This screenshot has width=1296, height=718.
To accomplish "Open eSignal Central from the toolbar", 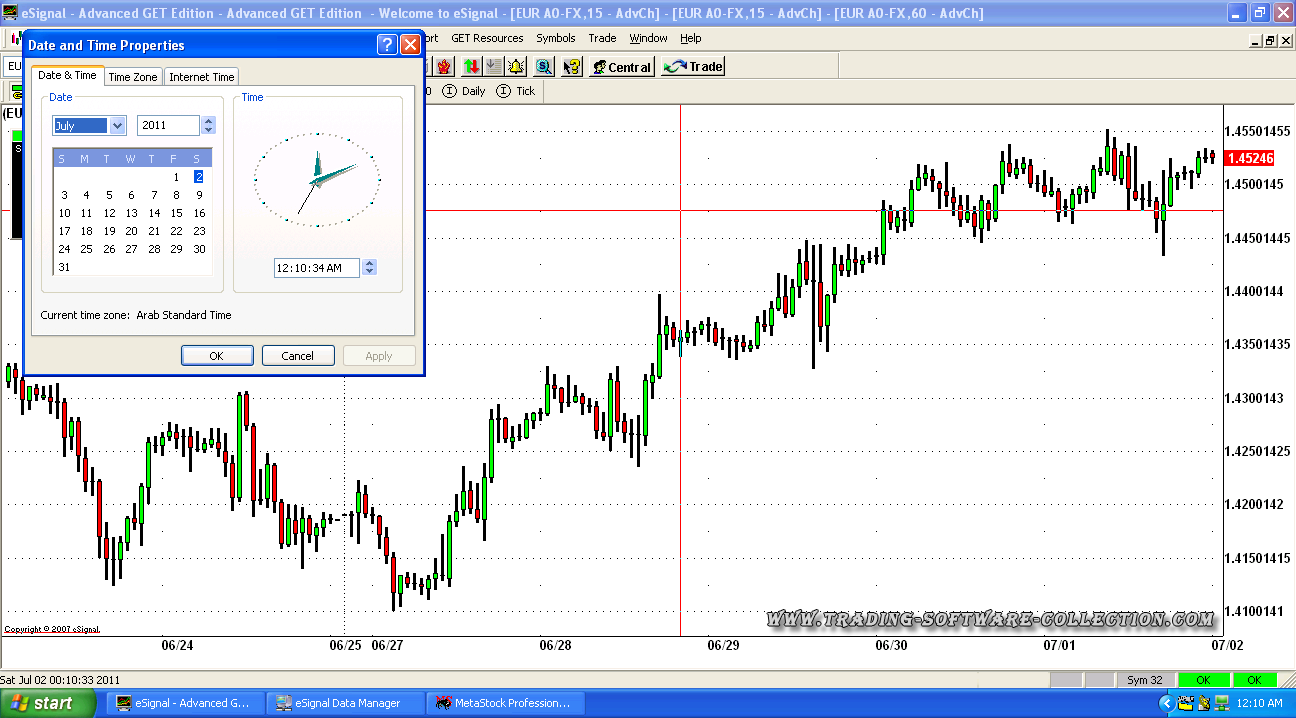I will pos(621,67).
